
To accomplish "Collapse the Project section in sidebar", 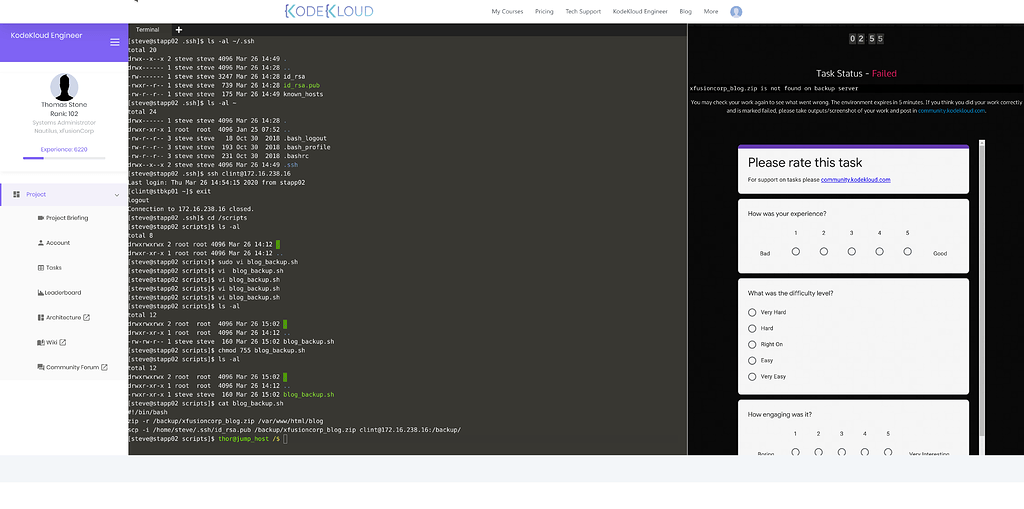I will (117, 195).
